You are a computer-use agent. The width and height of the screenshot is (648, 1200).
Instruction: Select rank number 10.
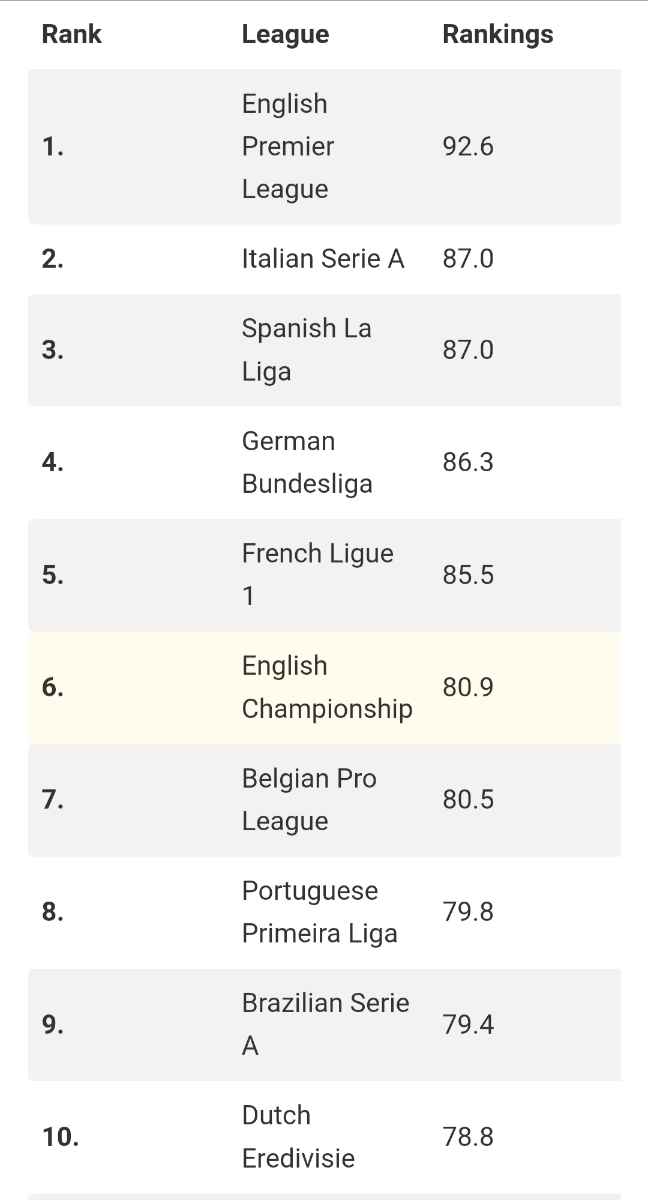(x=60, y=1137)
